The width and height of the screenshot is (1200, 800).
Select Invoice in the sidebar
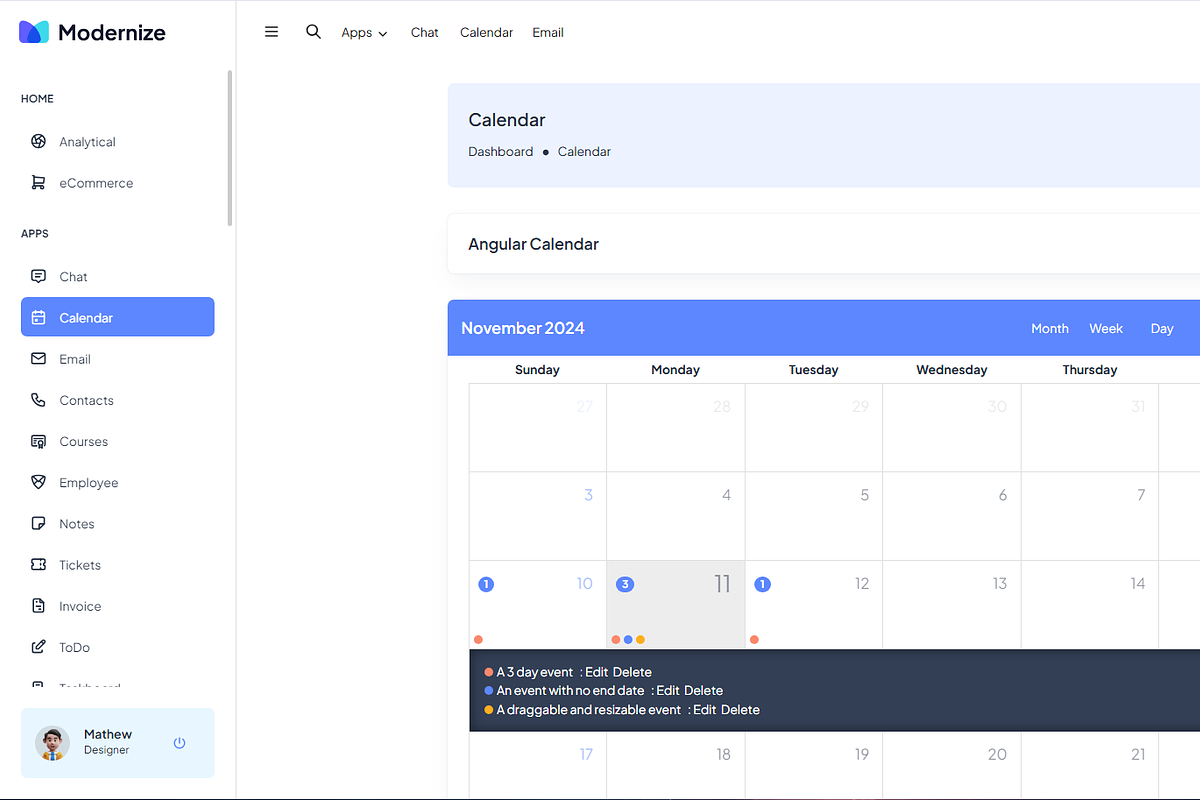click(117, 606)
